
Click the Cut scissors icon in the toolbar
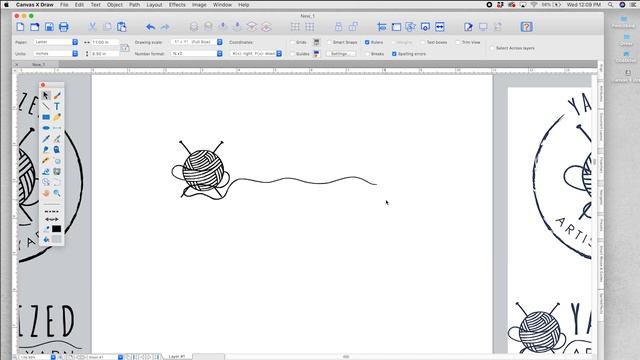93,27
